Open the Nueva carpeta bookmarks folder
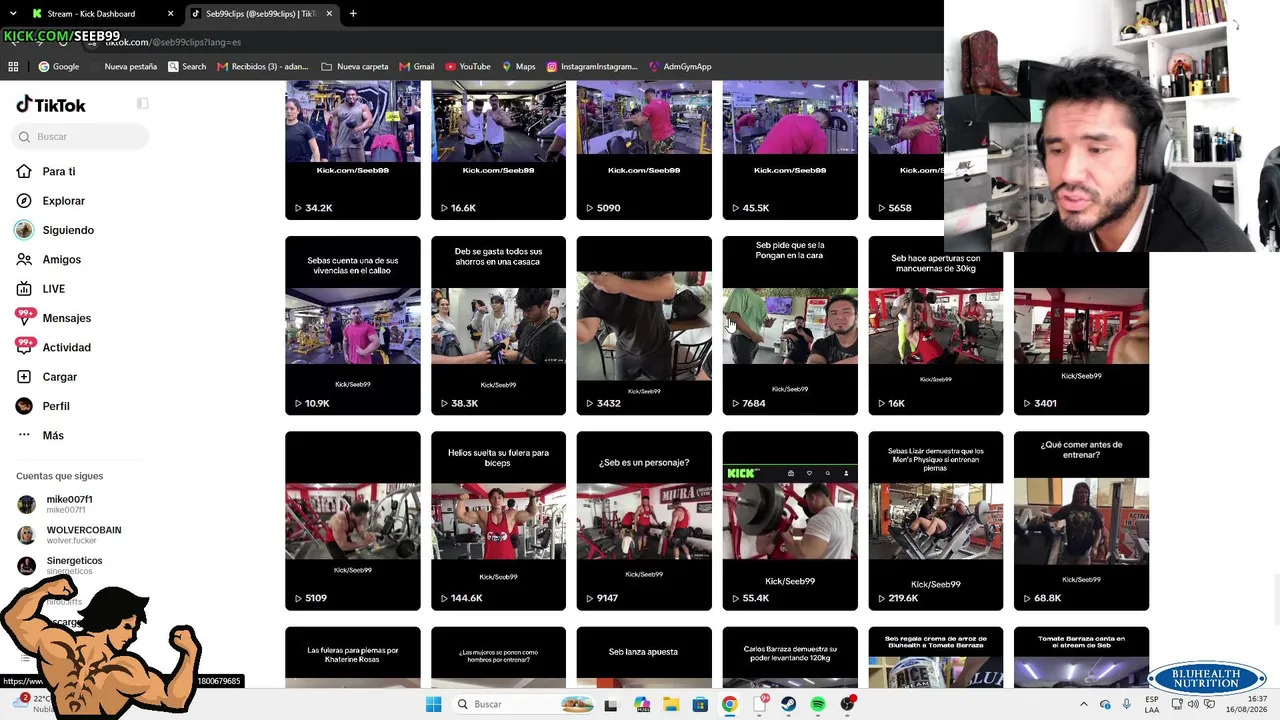The height and width of the screenshot is (720, 1280). tap(355, 67)
